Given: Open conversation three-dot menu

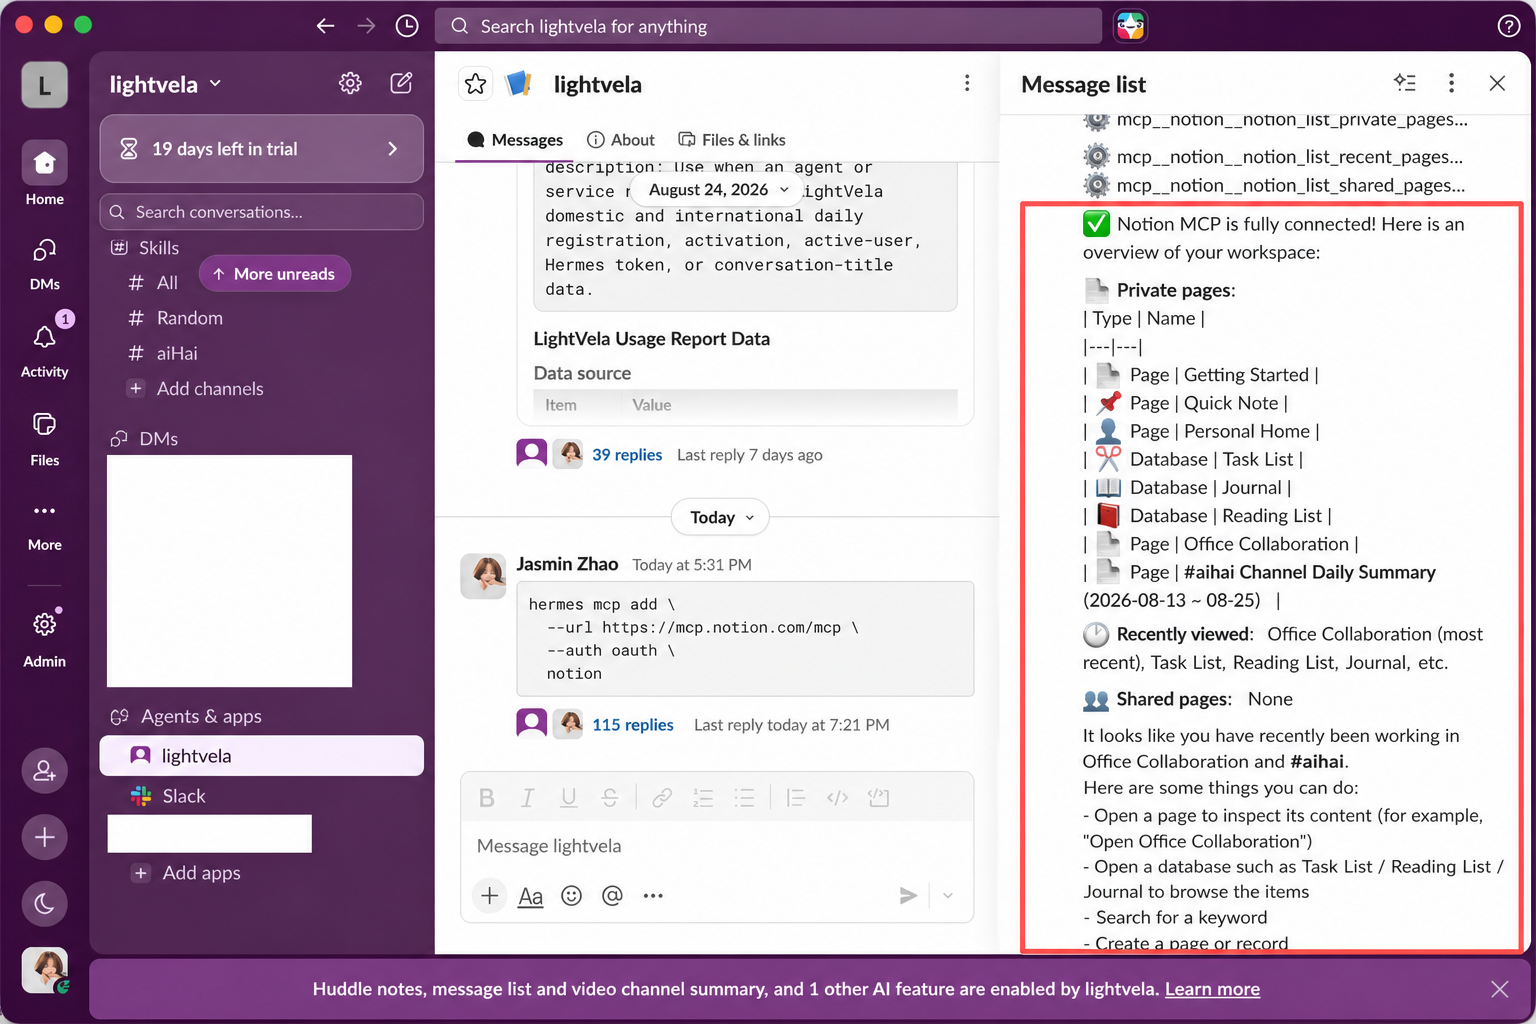Looking at the screenshot, I should [967, 83].
